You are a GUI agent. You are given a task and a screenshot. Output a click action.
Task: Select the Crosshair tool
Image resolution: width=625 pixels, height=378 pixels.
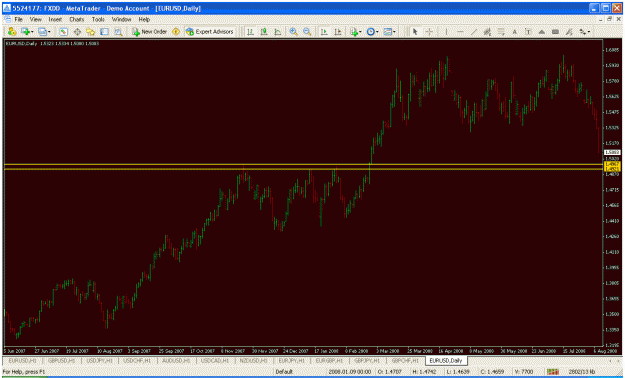click(429, 32)
